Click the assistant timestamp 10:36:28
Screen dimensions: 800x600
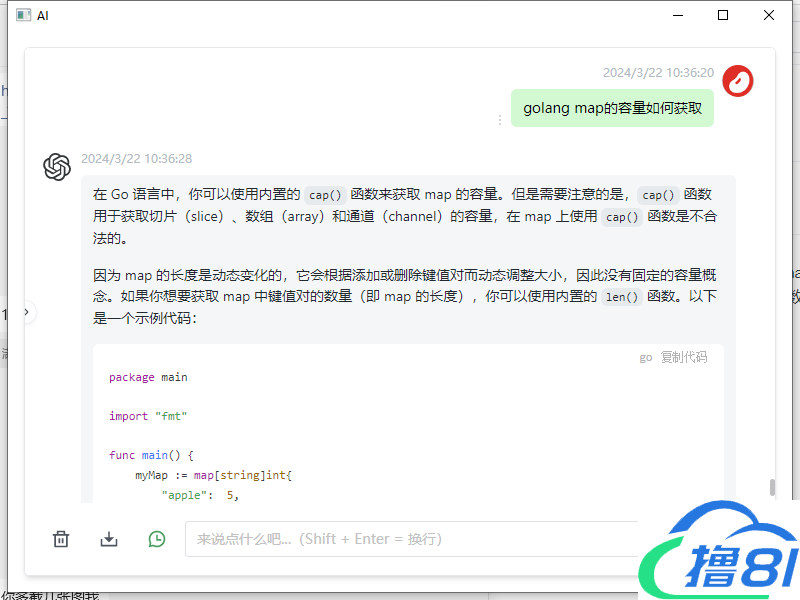136,159
